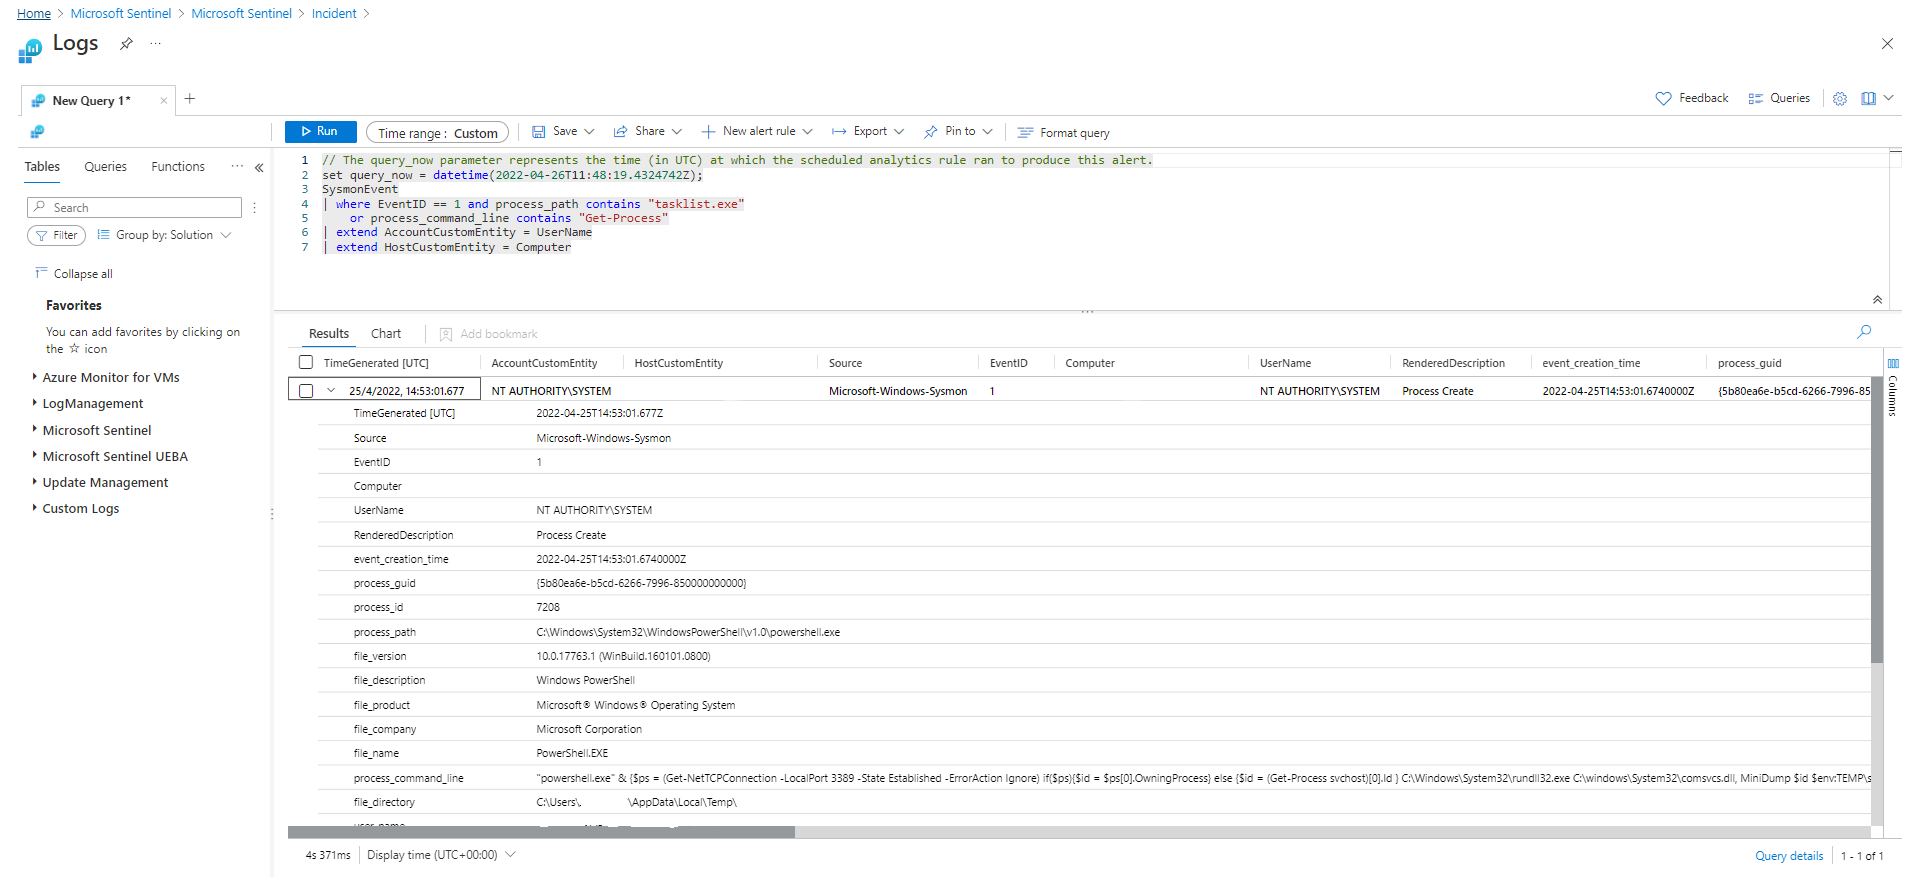Toggle the select-all checkbox in results header
Image resolution: width=1910 pixels, height=877 pixels.
[306, 363]
